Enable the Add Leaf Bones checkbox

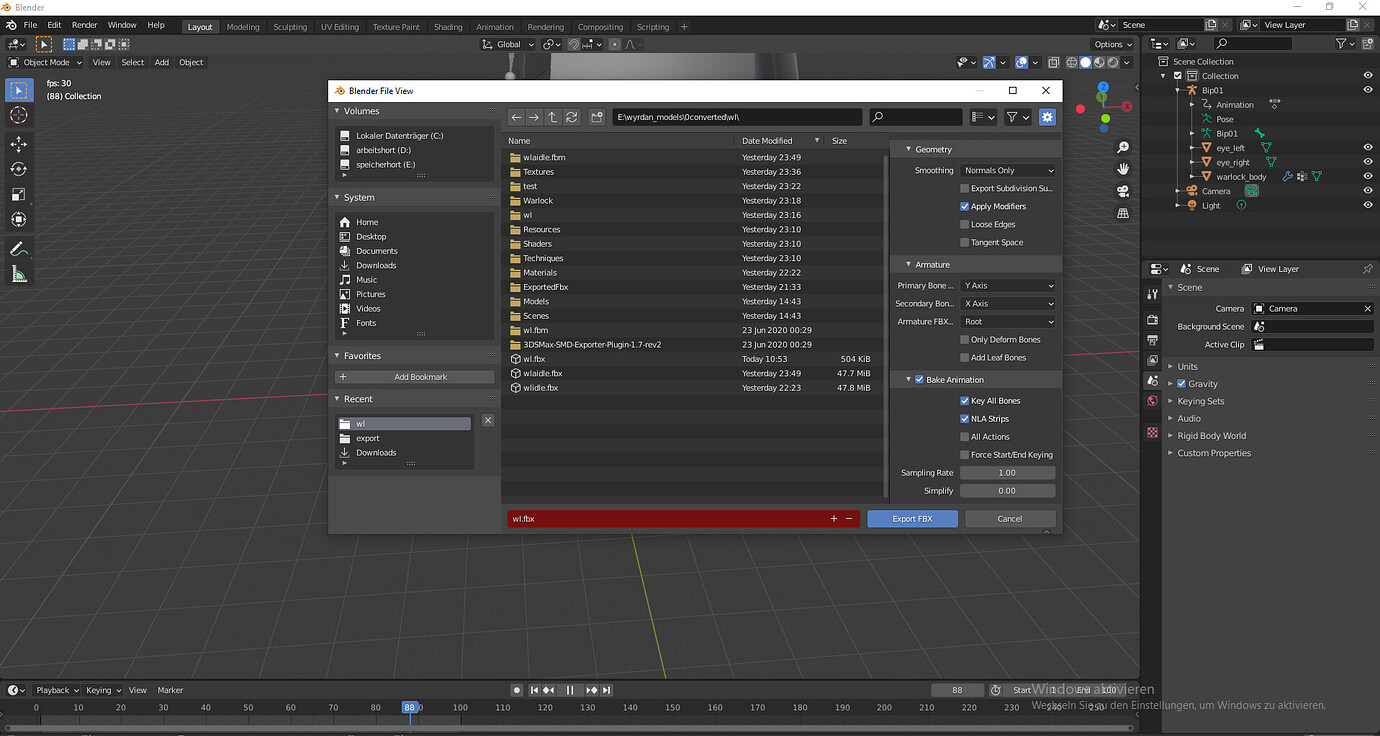tap(964, 357)
